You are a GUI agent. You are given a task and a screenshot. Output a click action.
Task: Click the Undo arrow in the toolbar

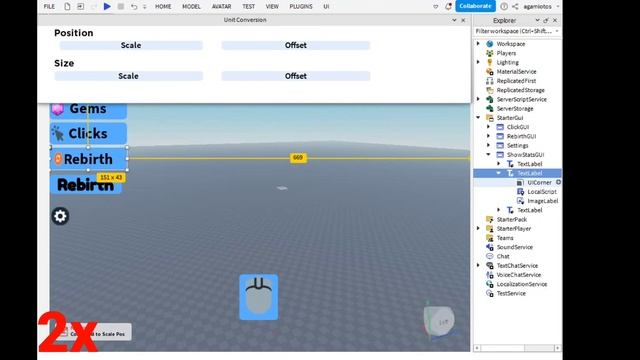pos(134,7)
